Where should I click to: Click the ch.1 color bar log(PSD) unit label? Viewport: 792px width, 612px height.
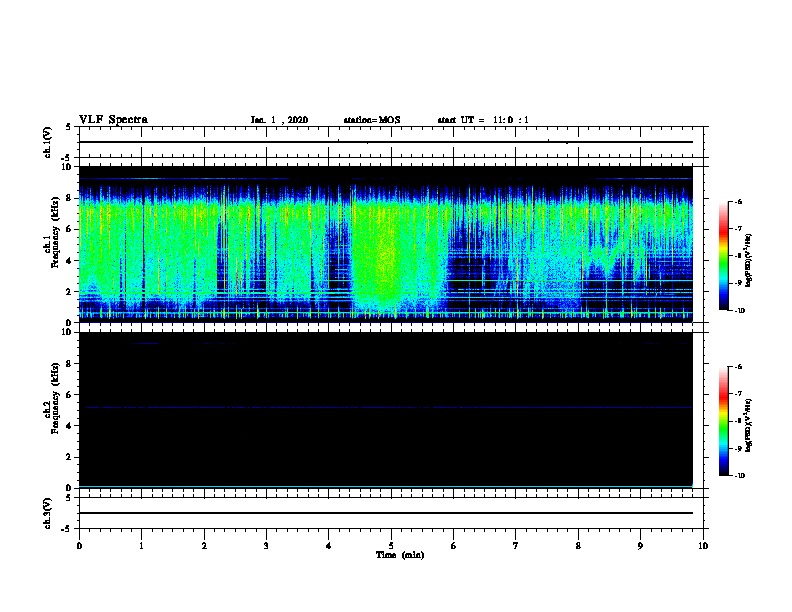pyautogui.click(x=748, y=260)
